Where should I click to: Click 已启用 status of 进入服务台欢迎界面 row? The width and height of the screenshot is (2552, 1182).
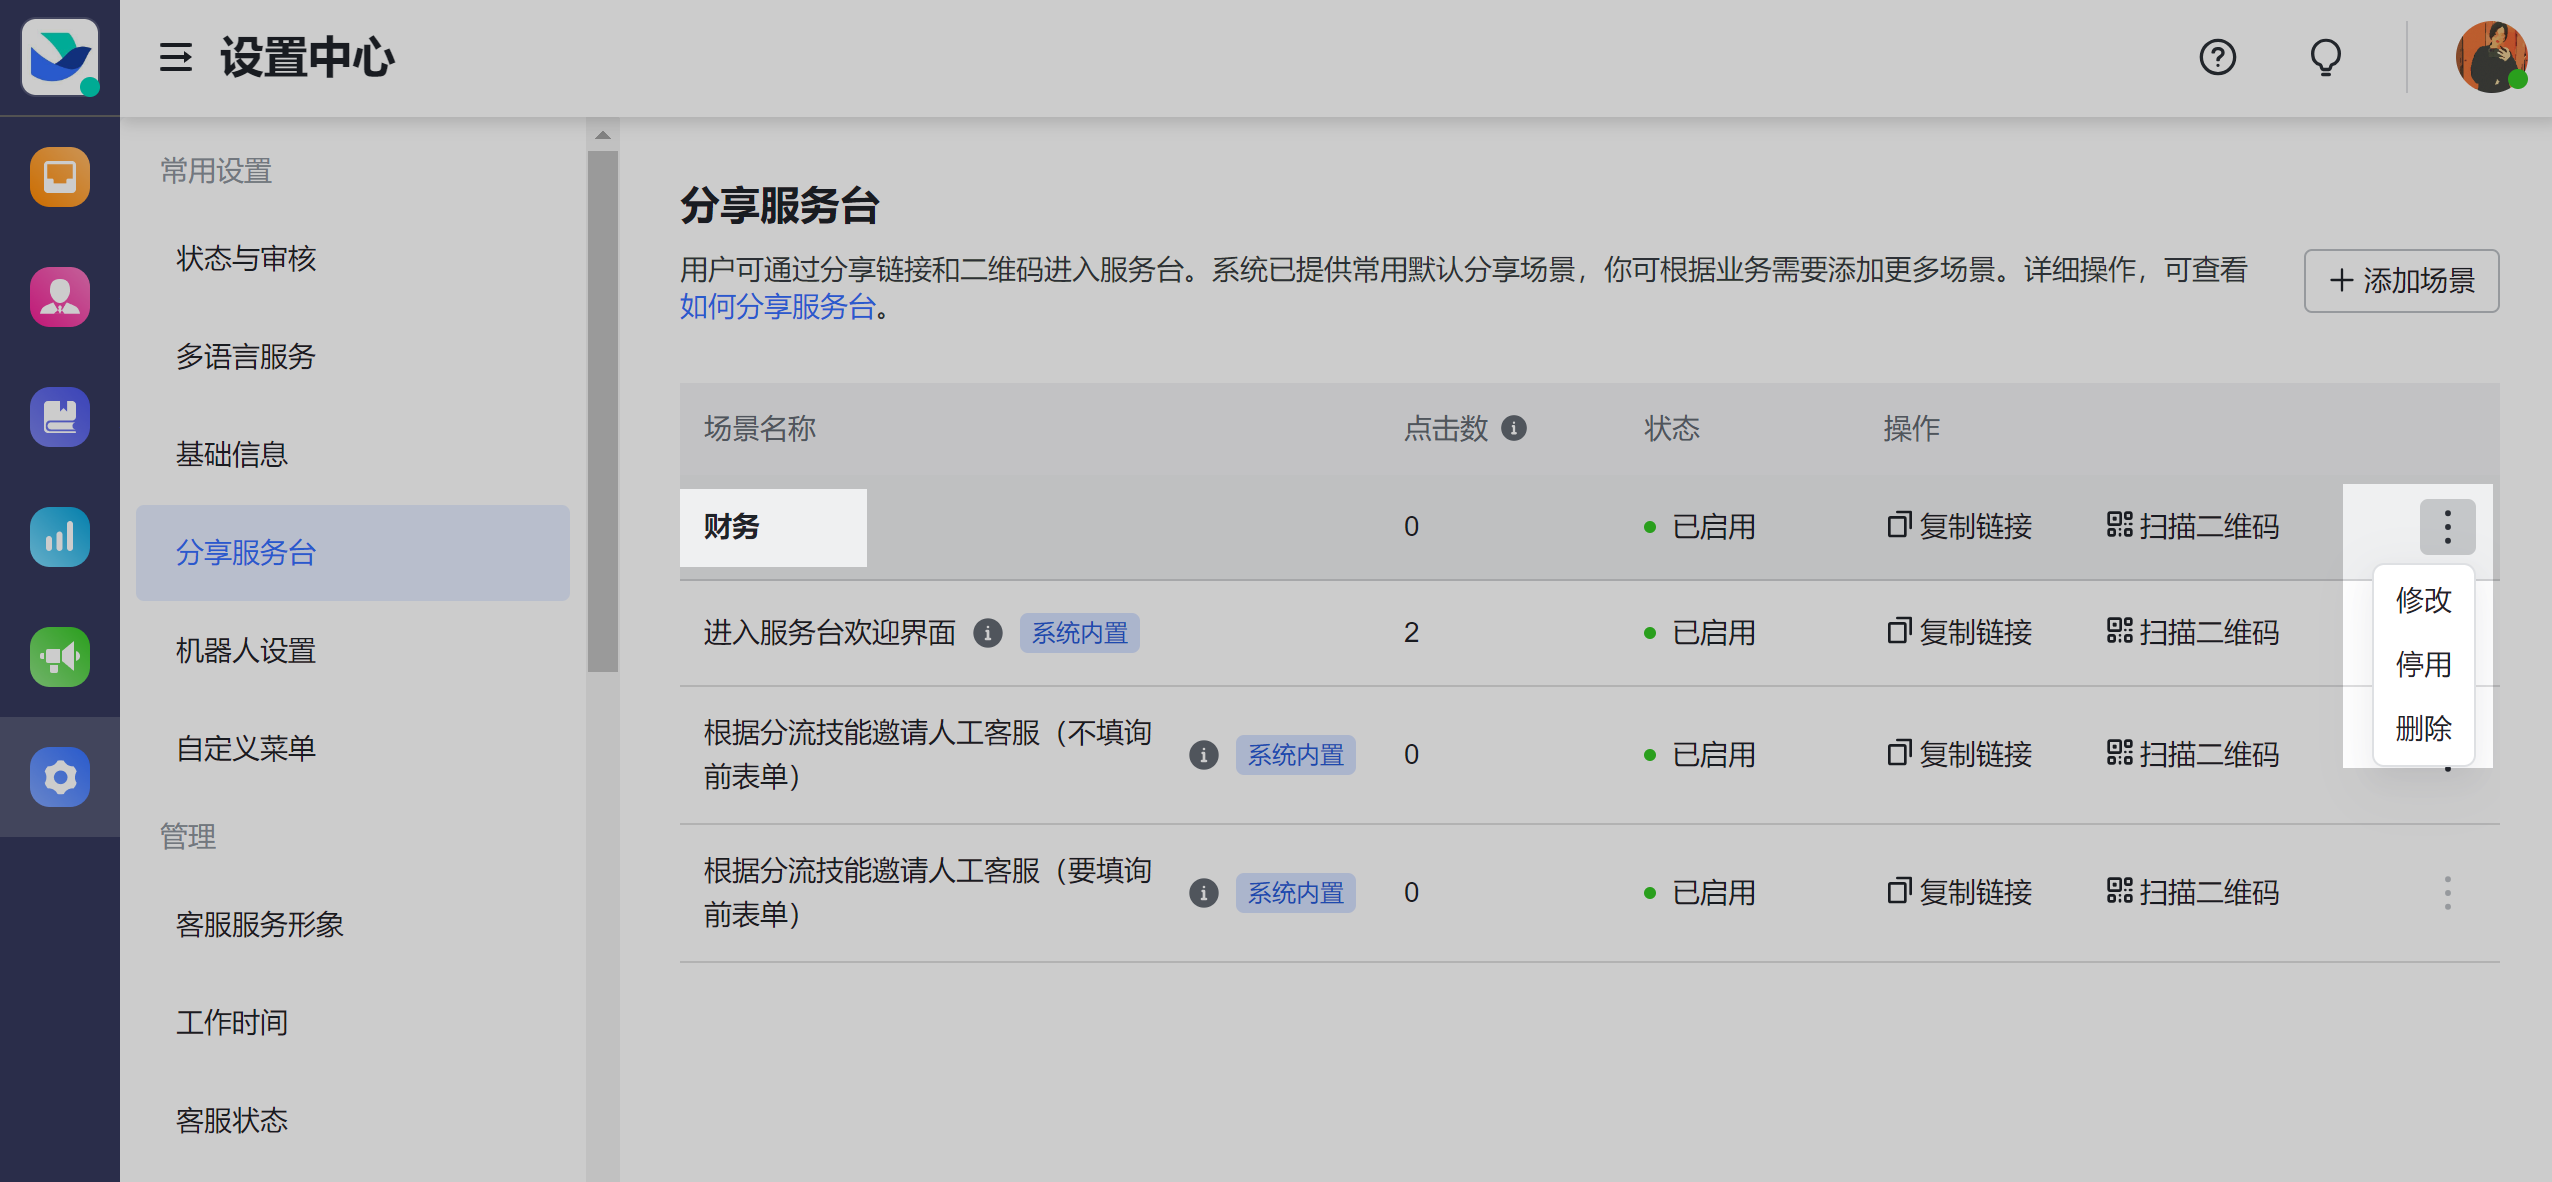tap(1699, 633)
